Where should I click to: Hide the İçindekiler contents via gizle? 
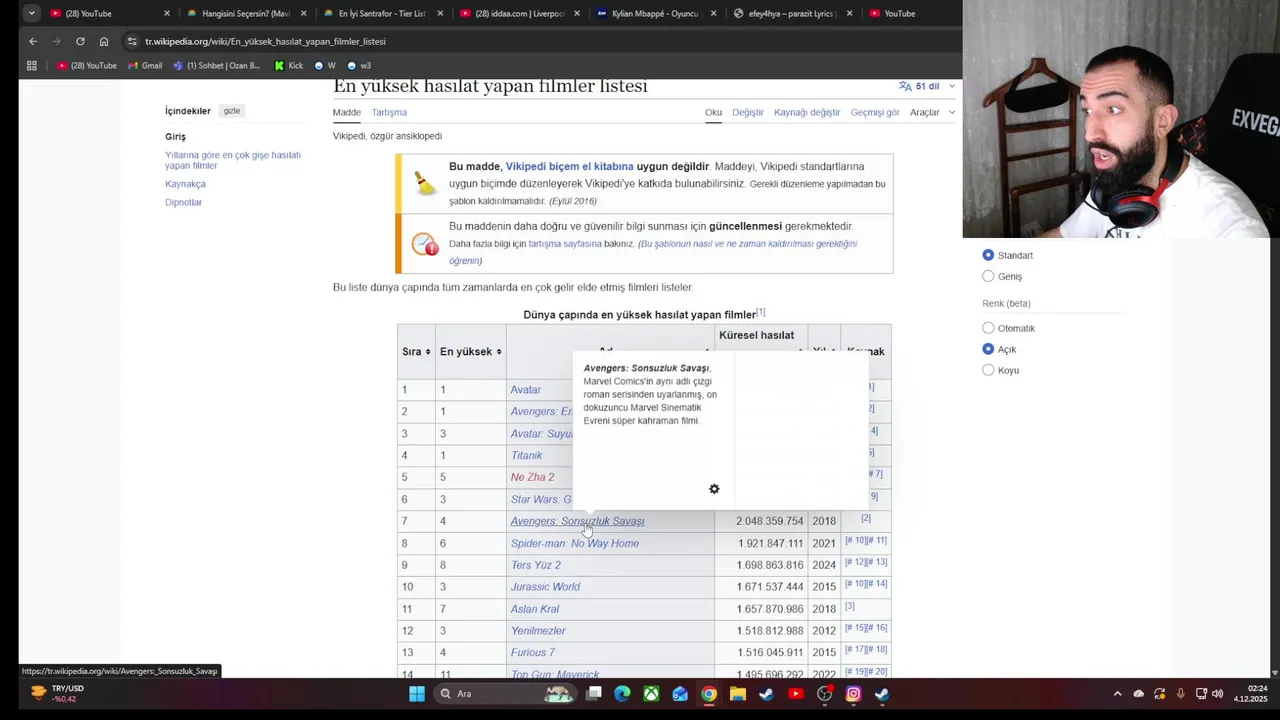(232, 111)
